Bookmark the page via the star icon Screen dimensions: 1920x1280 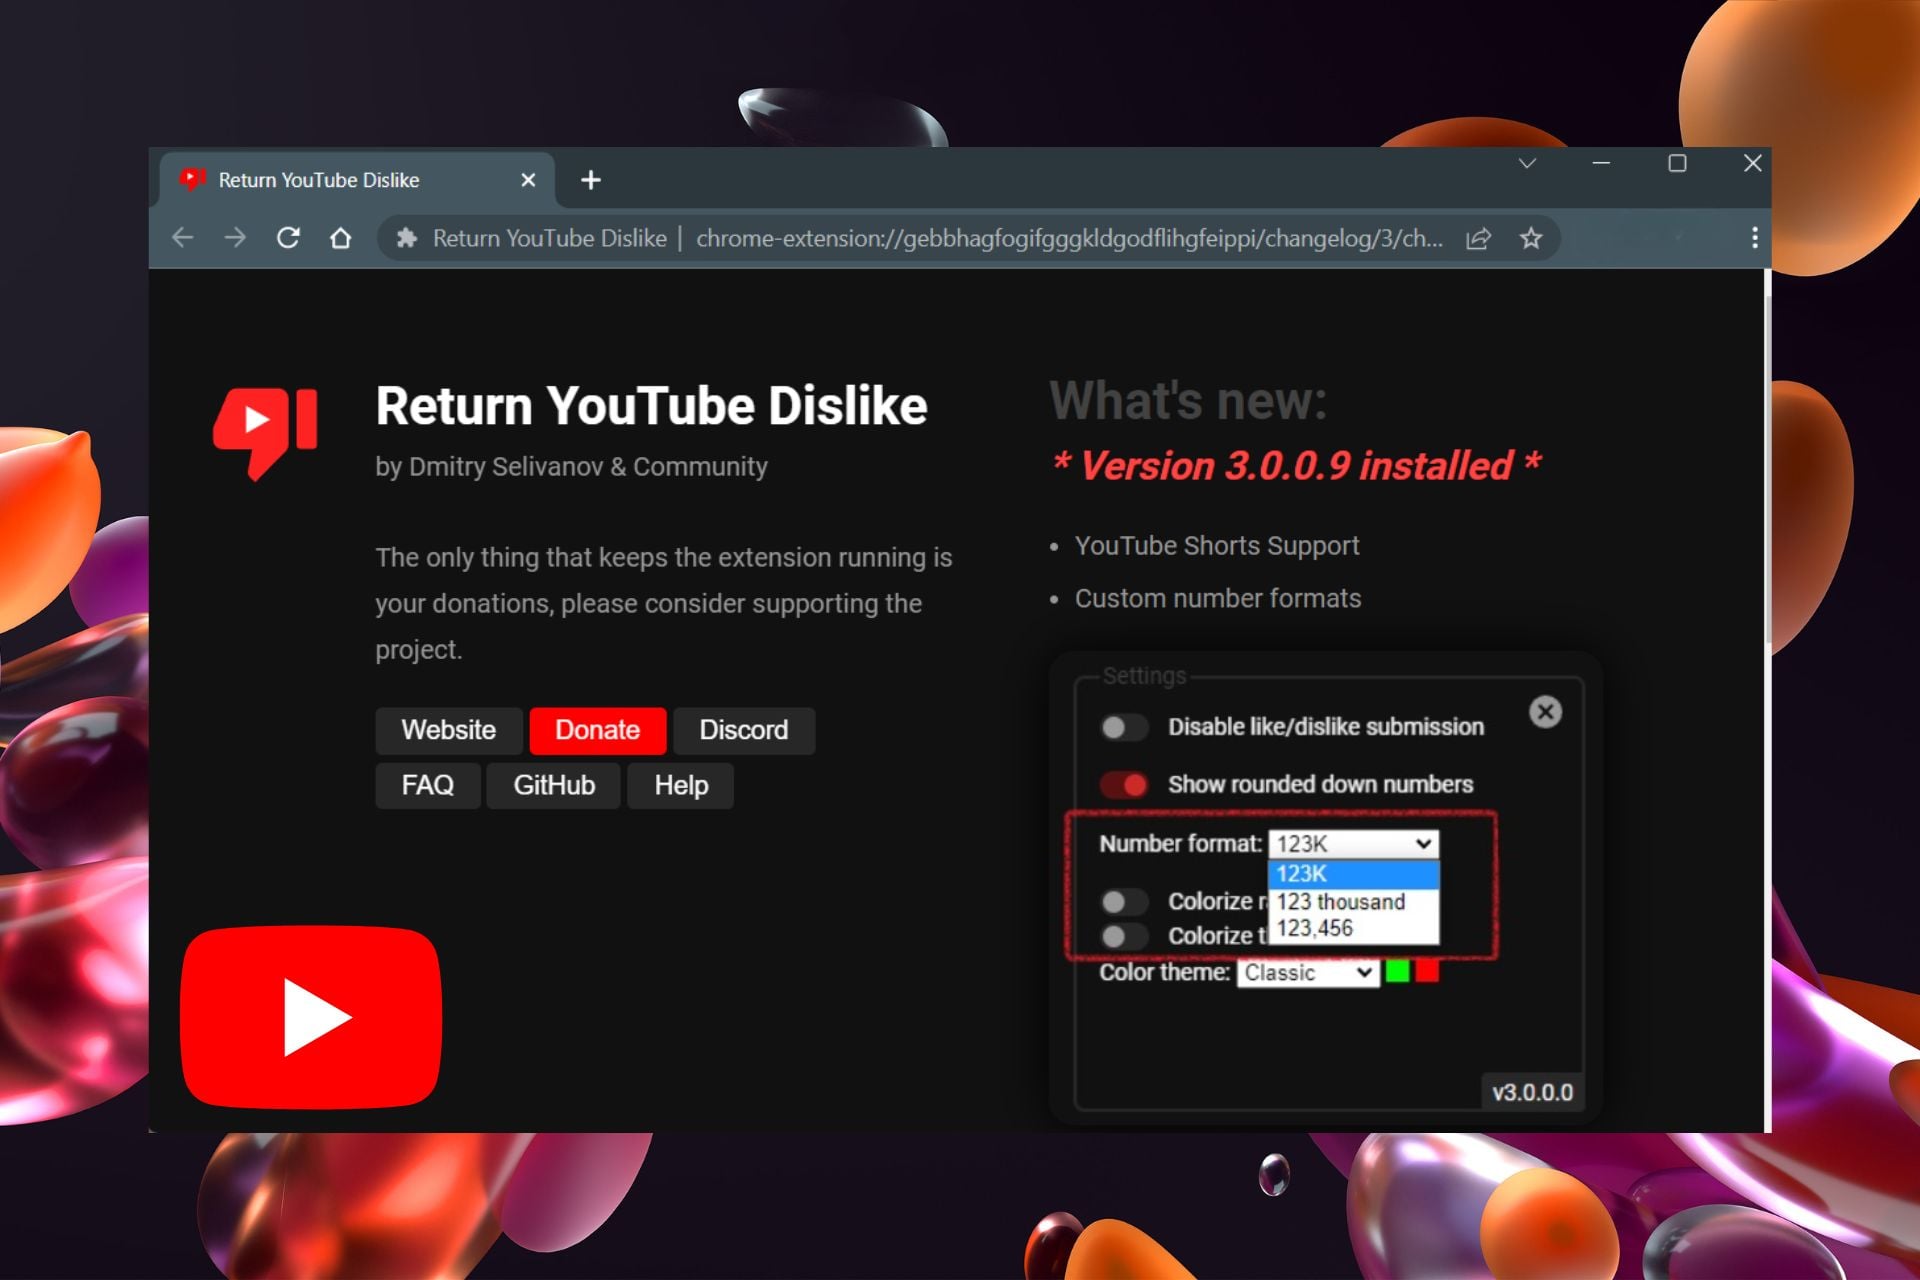click(1531, 238)
